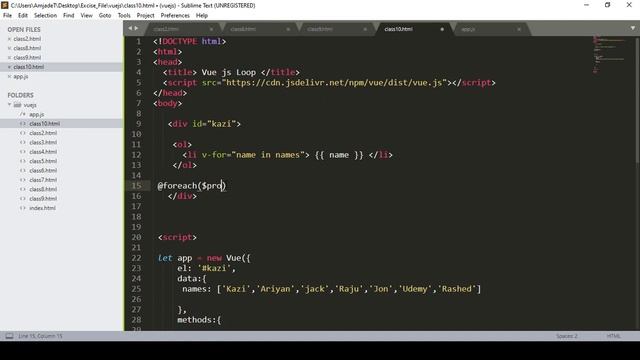Image resolution: width=640 pixels, height=360 pixels.
Task: Change syntax via HTML in status bar
Action: [613, 336]
